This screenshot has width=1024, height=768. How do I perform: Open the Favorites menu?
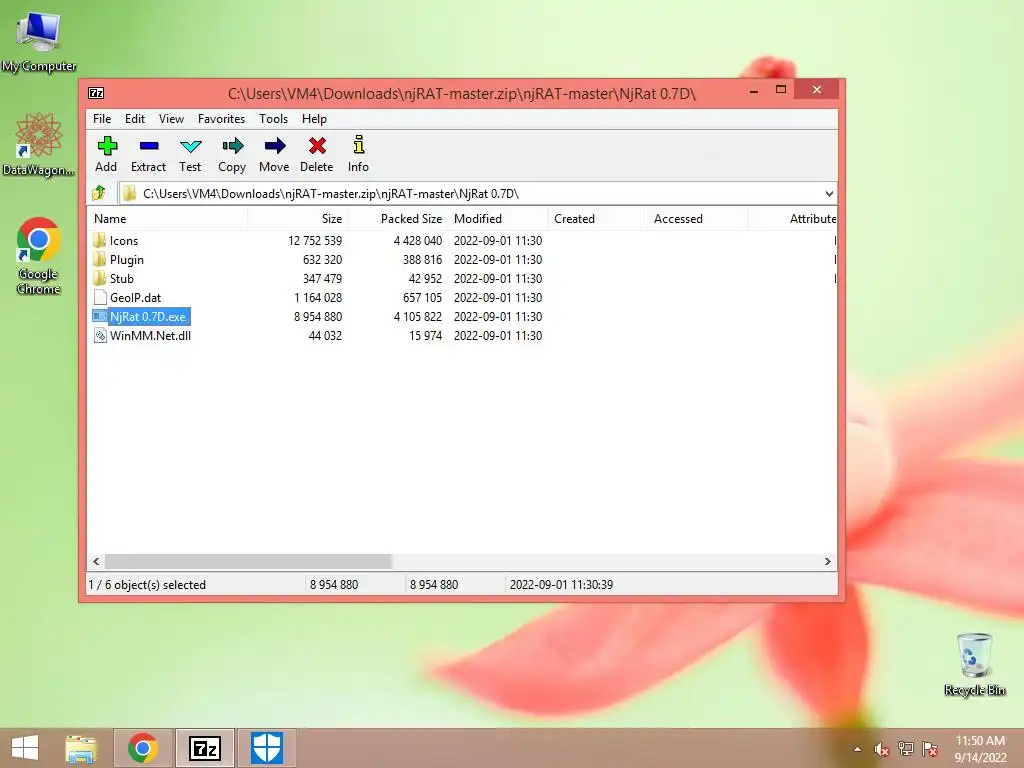[x=221, y=119]
